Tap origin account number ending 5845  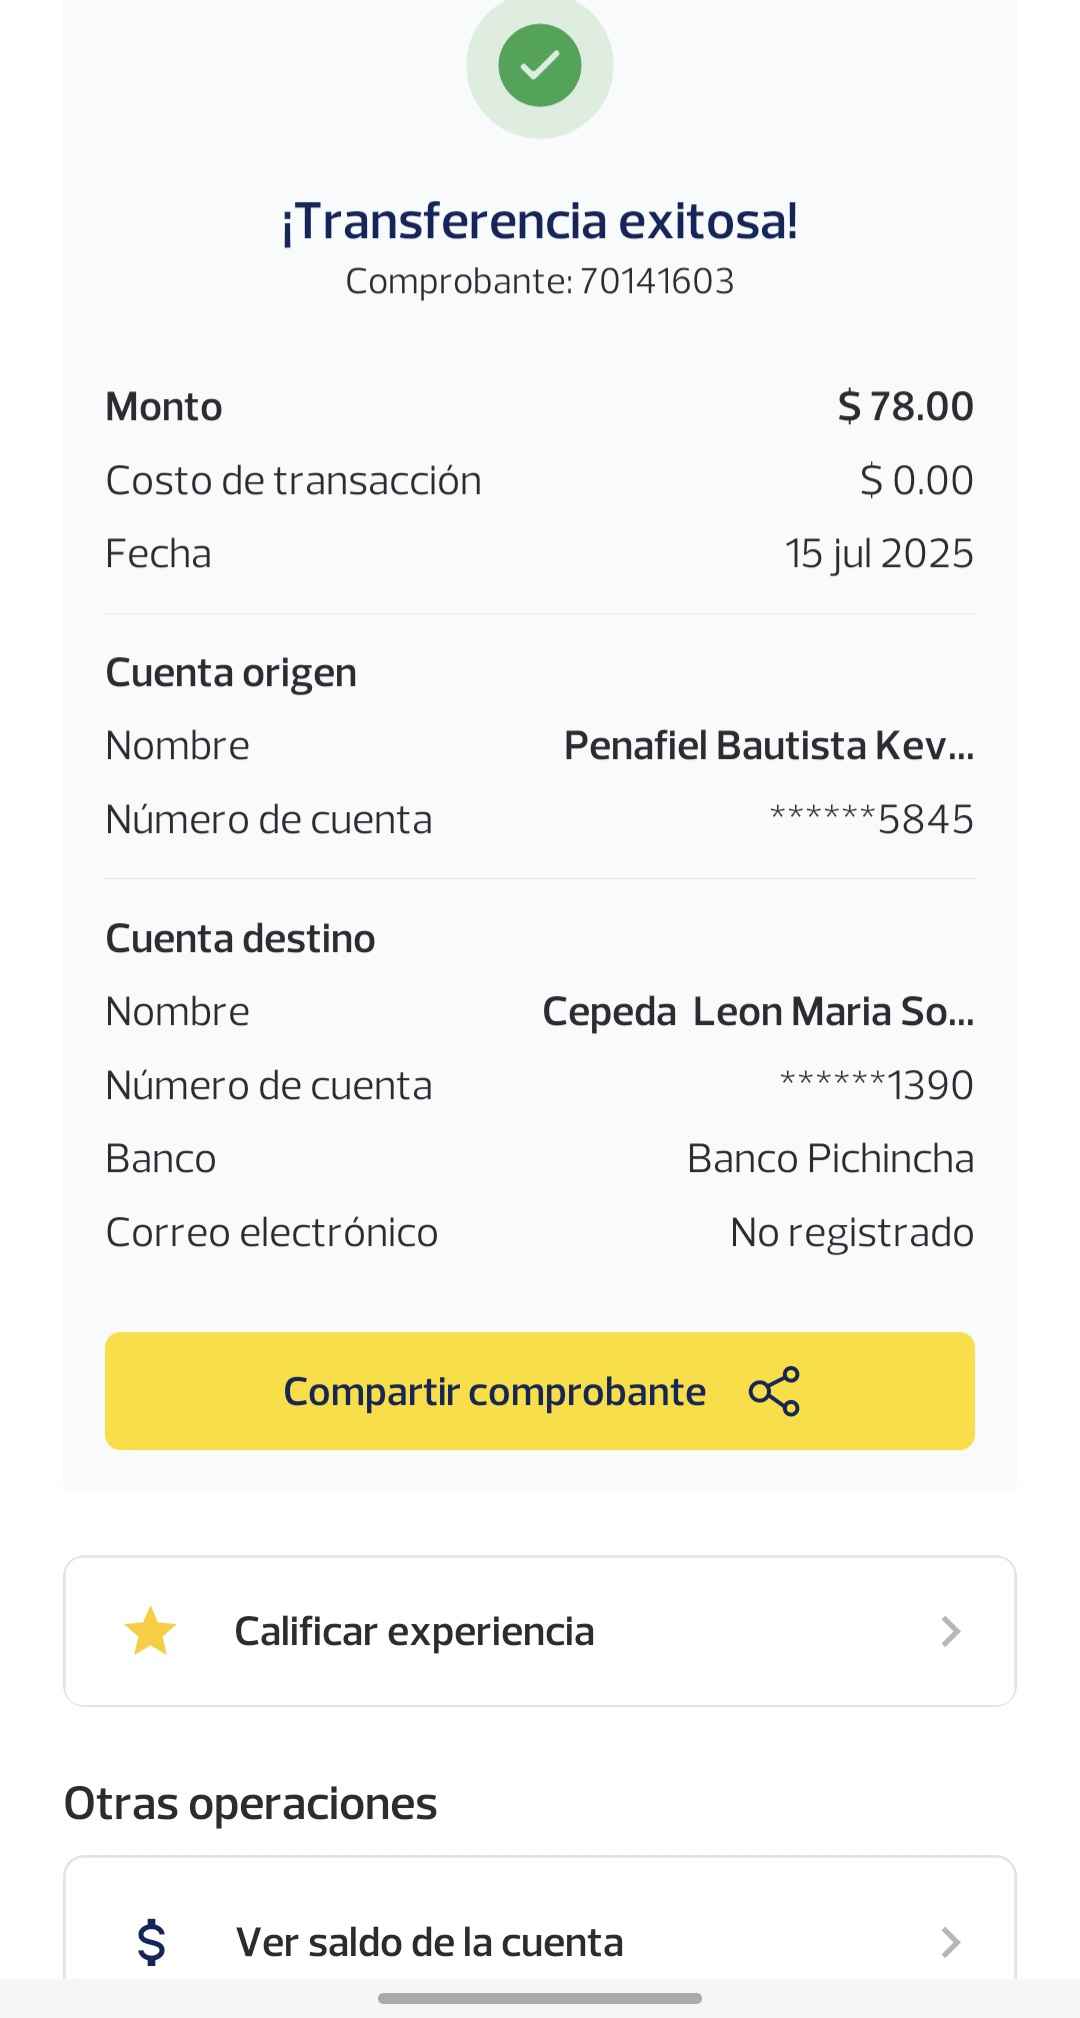pos(871,820)
